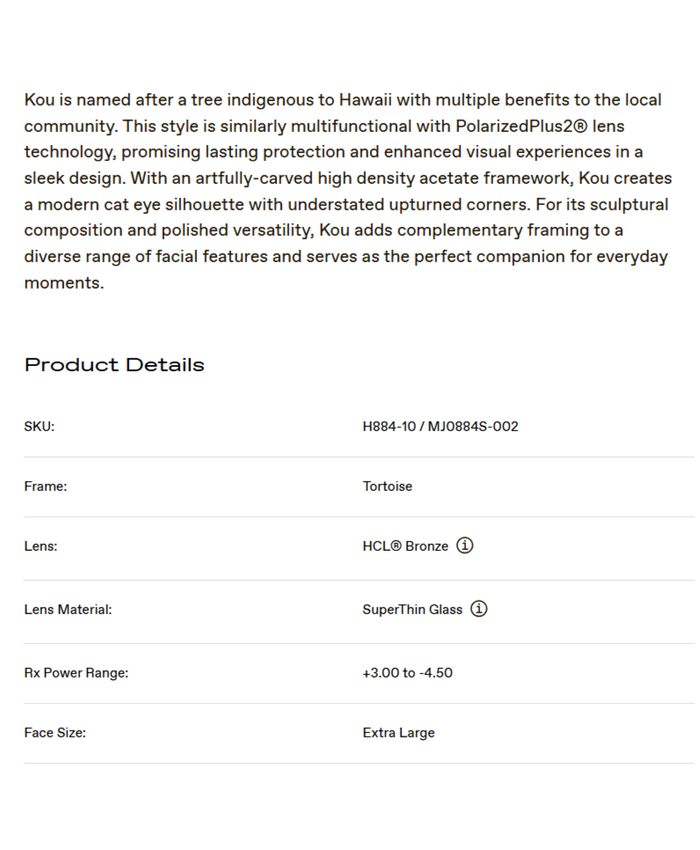
Task: Click the Frame: label
Action: point(45,487)
